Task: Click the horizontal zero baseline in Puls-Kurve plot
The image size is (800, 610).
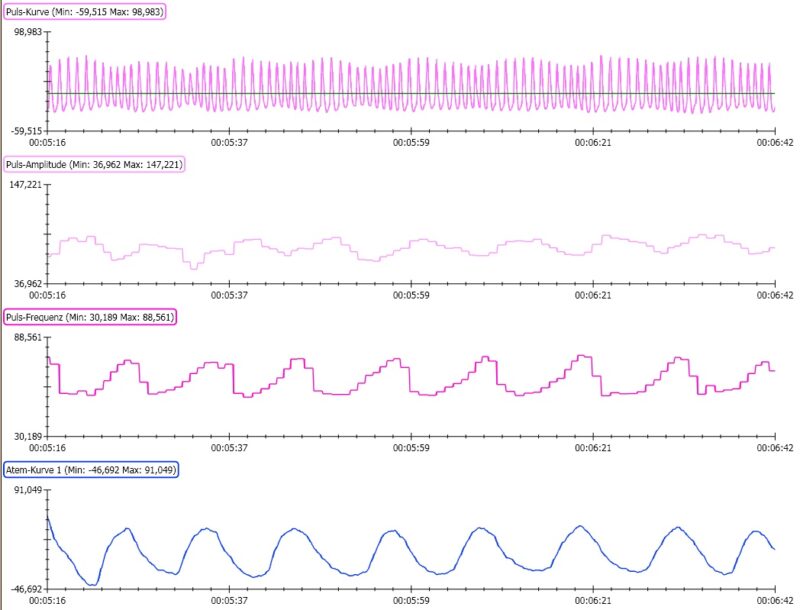Action: [x=400, y=93]
